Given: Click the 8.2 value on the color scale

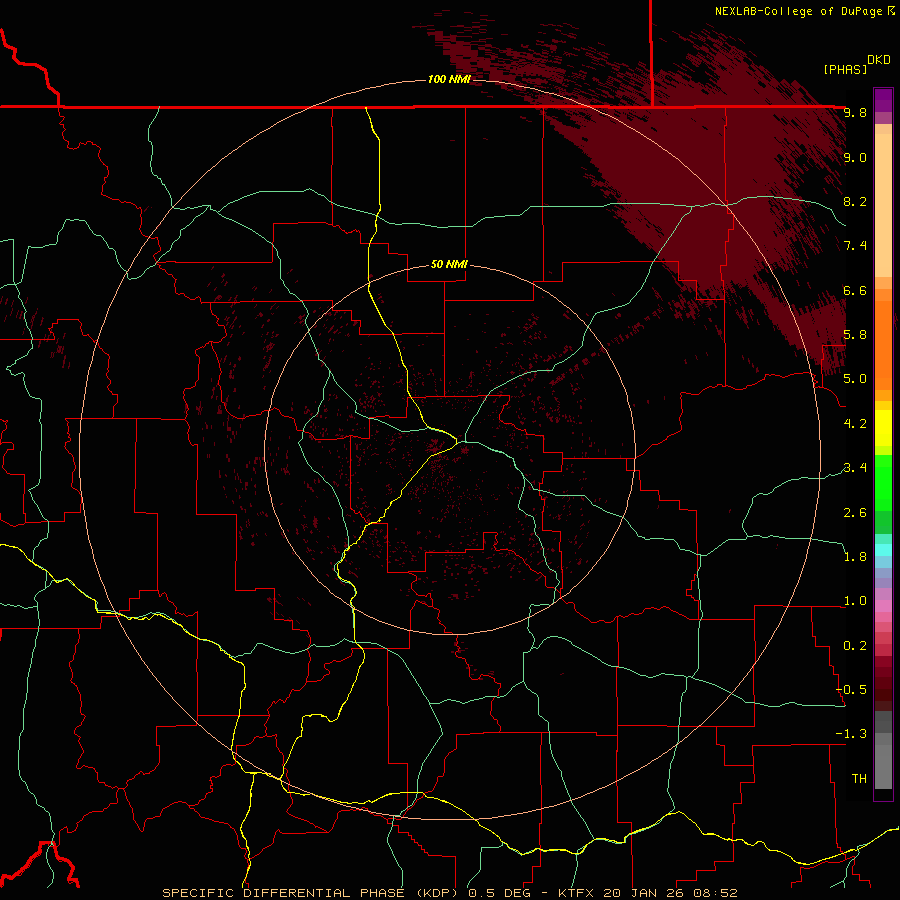Looking at the screenshot, I should tap(855, 201).
